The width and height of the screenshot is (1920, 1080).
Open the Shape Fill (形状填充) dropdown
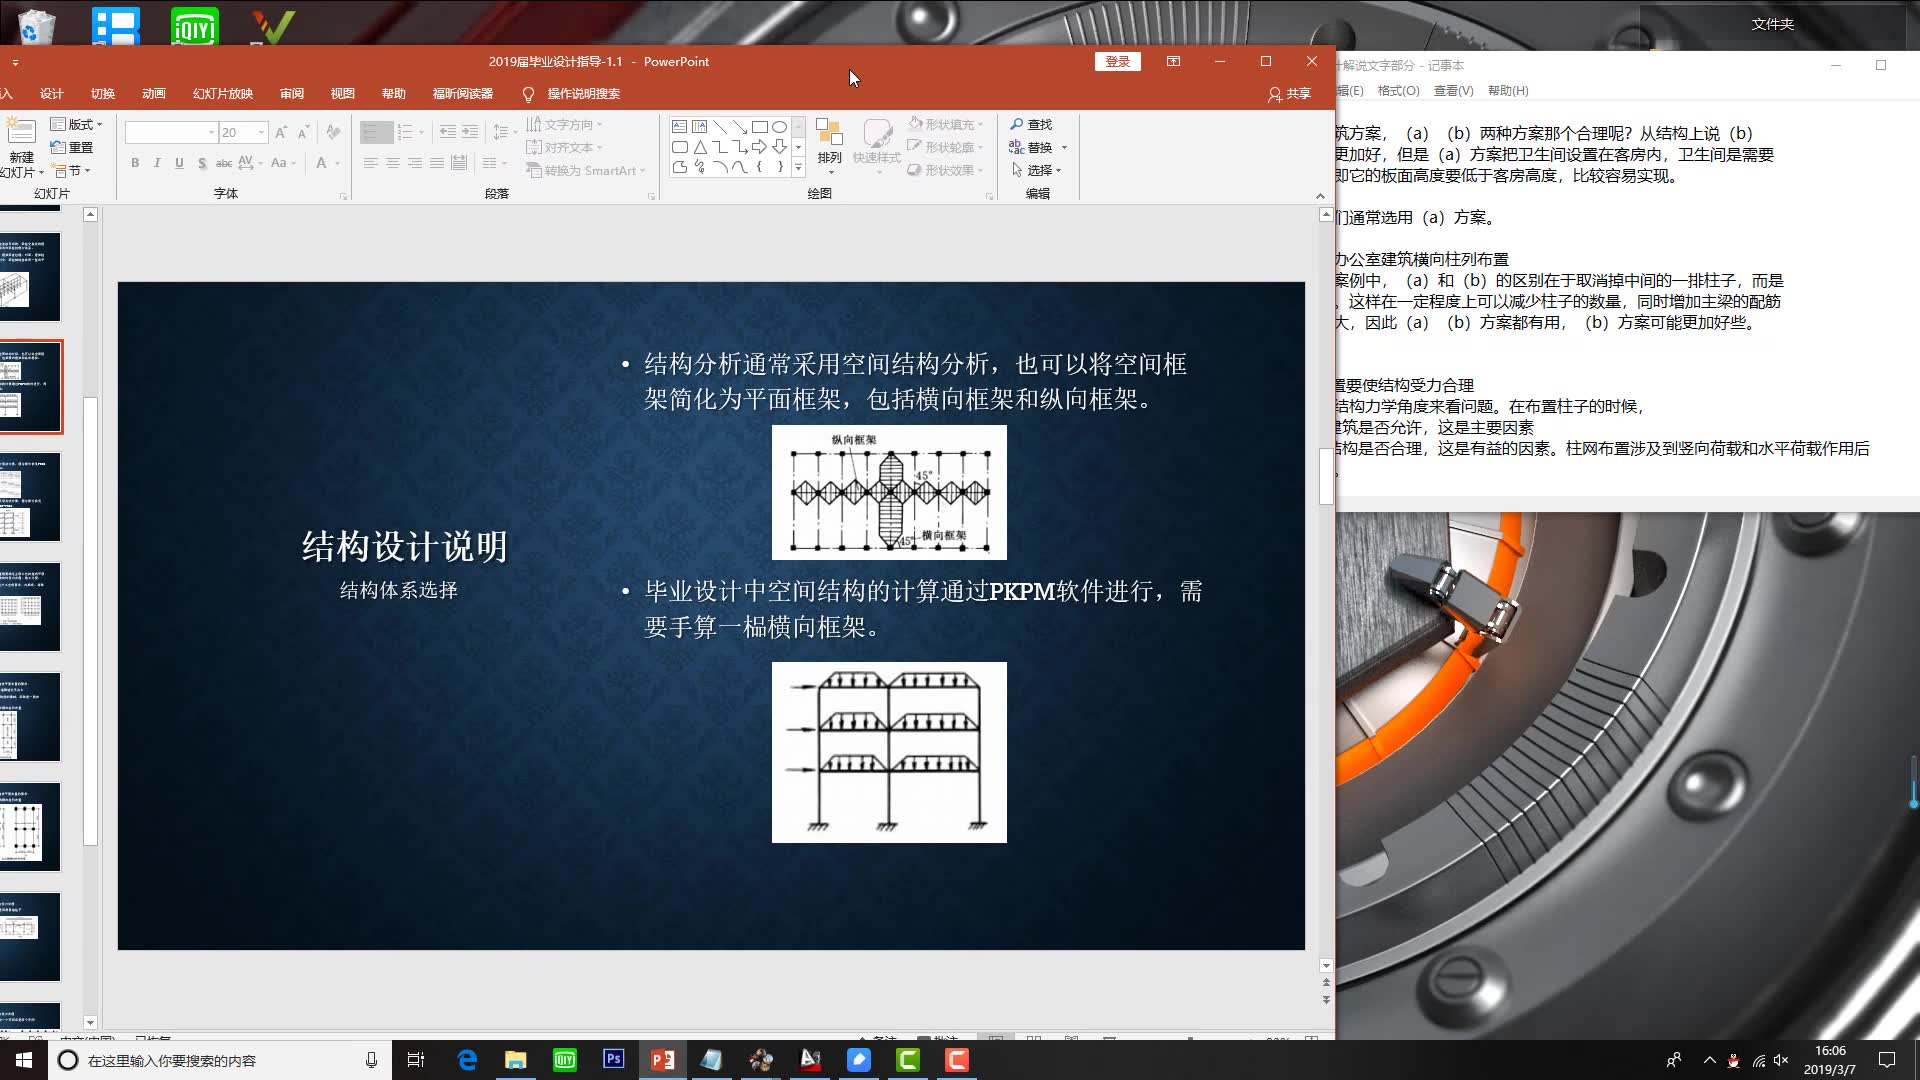(x=946, y=124)
